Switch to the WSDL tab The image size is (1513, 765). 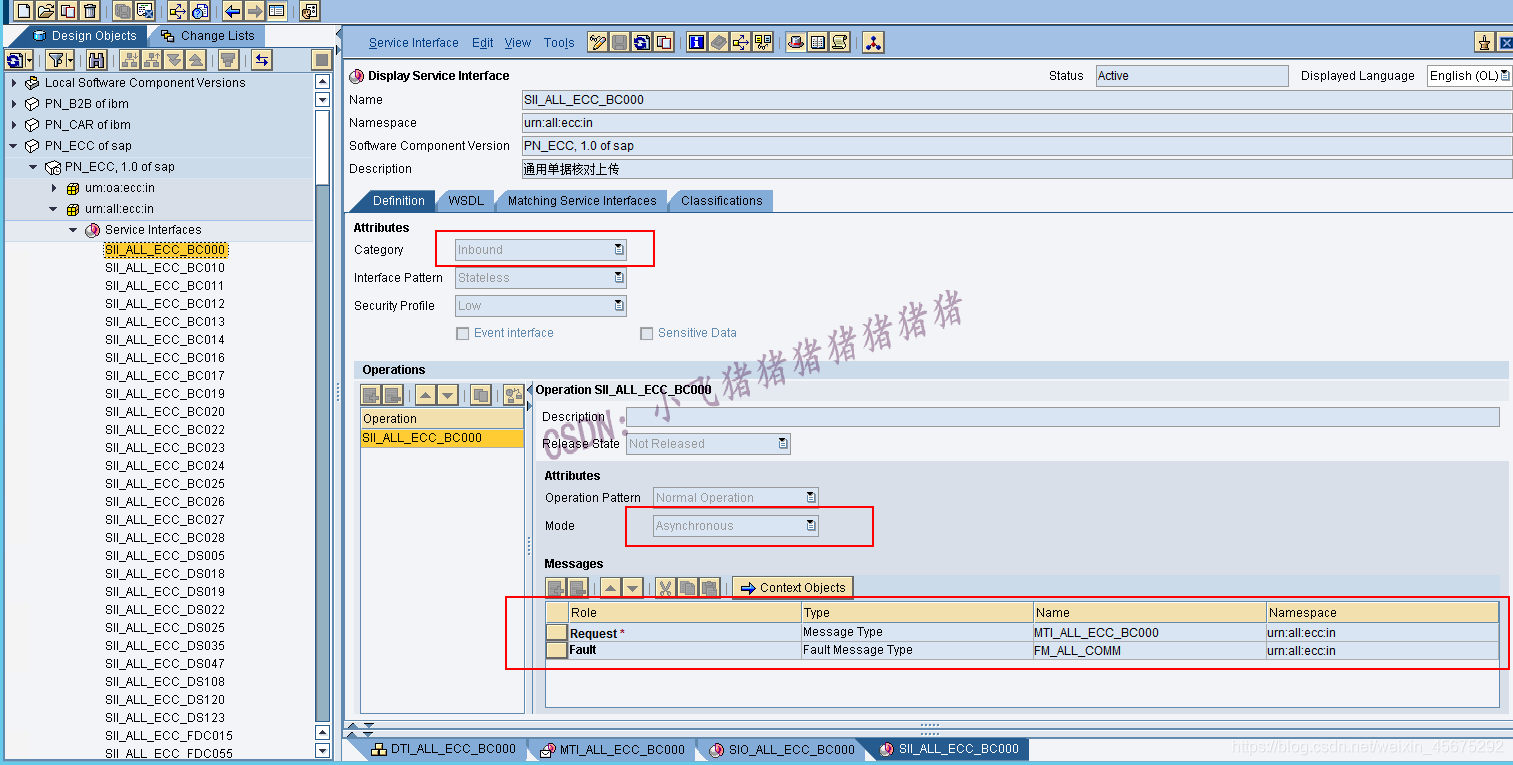click(x=466, y=201)
